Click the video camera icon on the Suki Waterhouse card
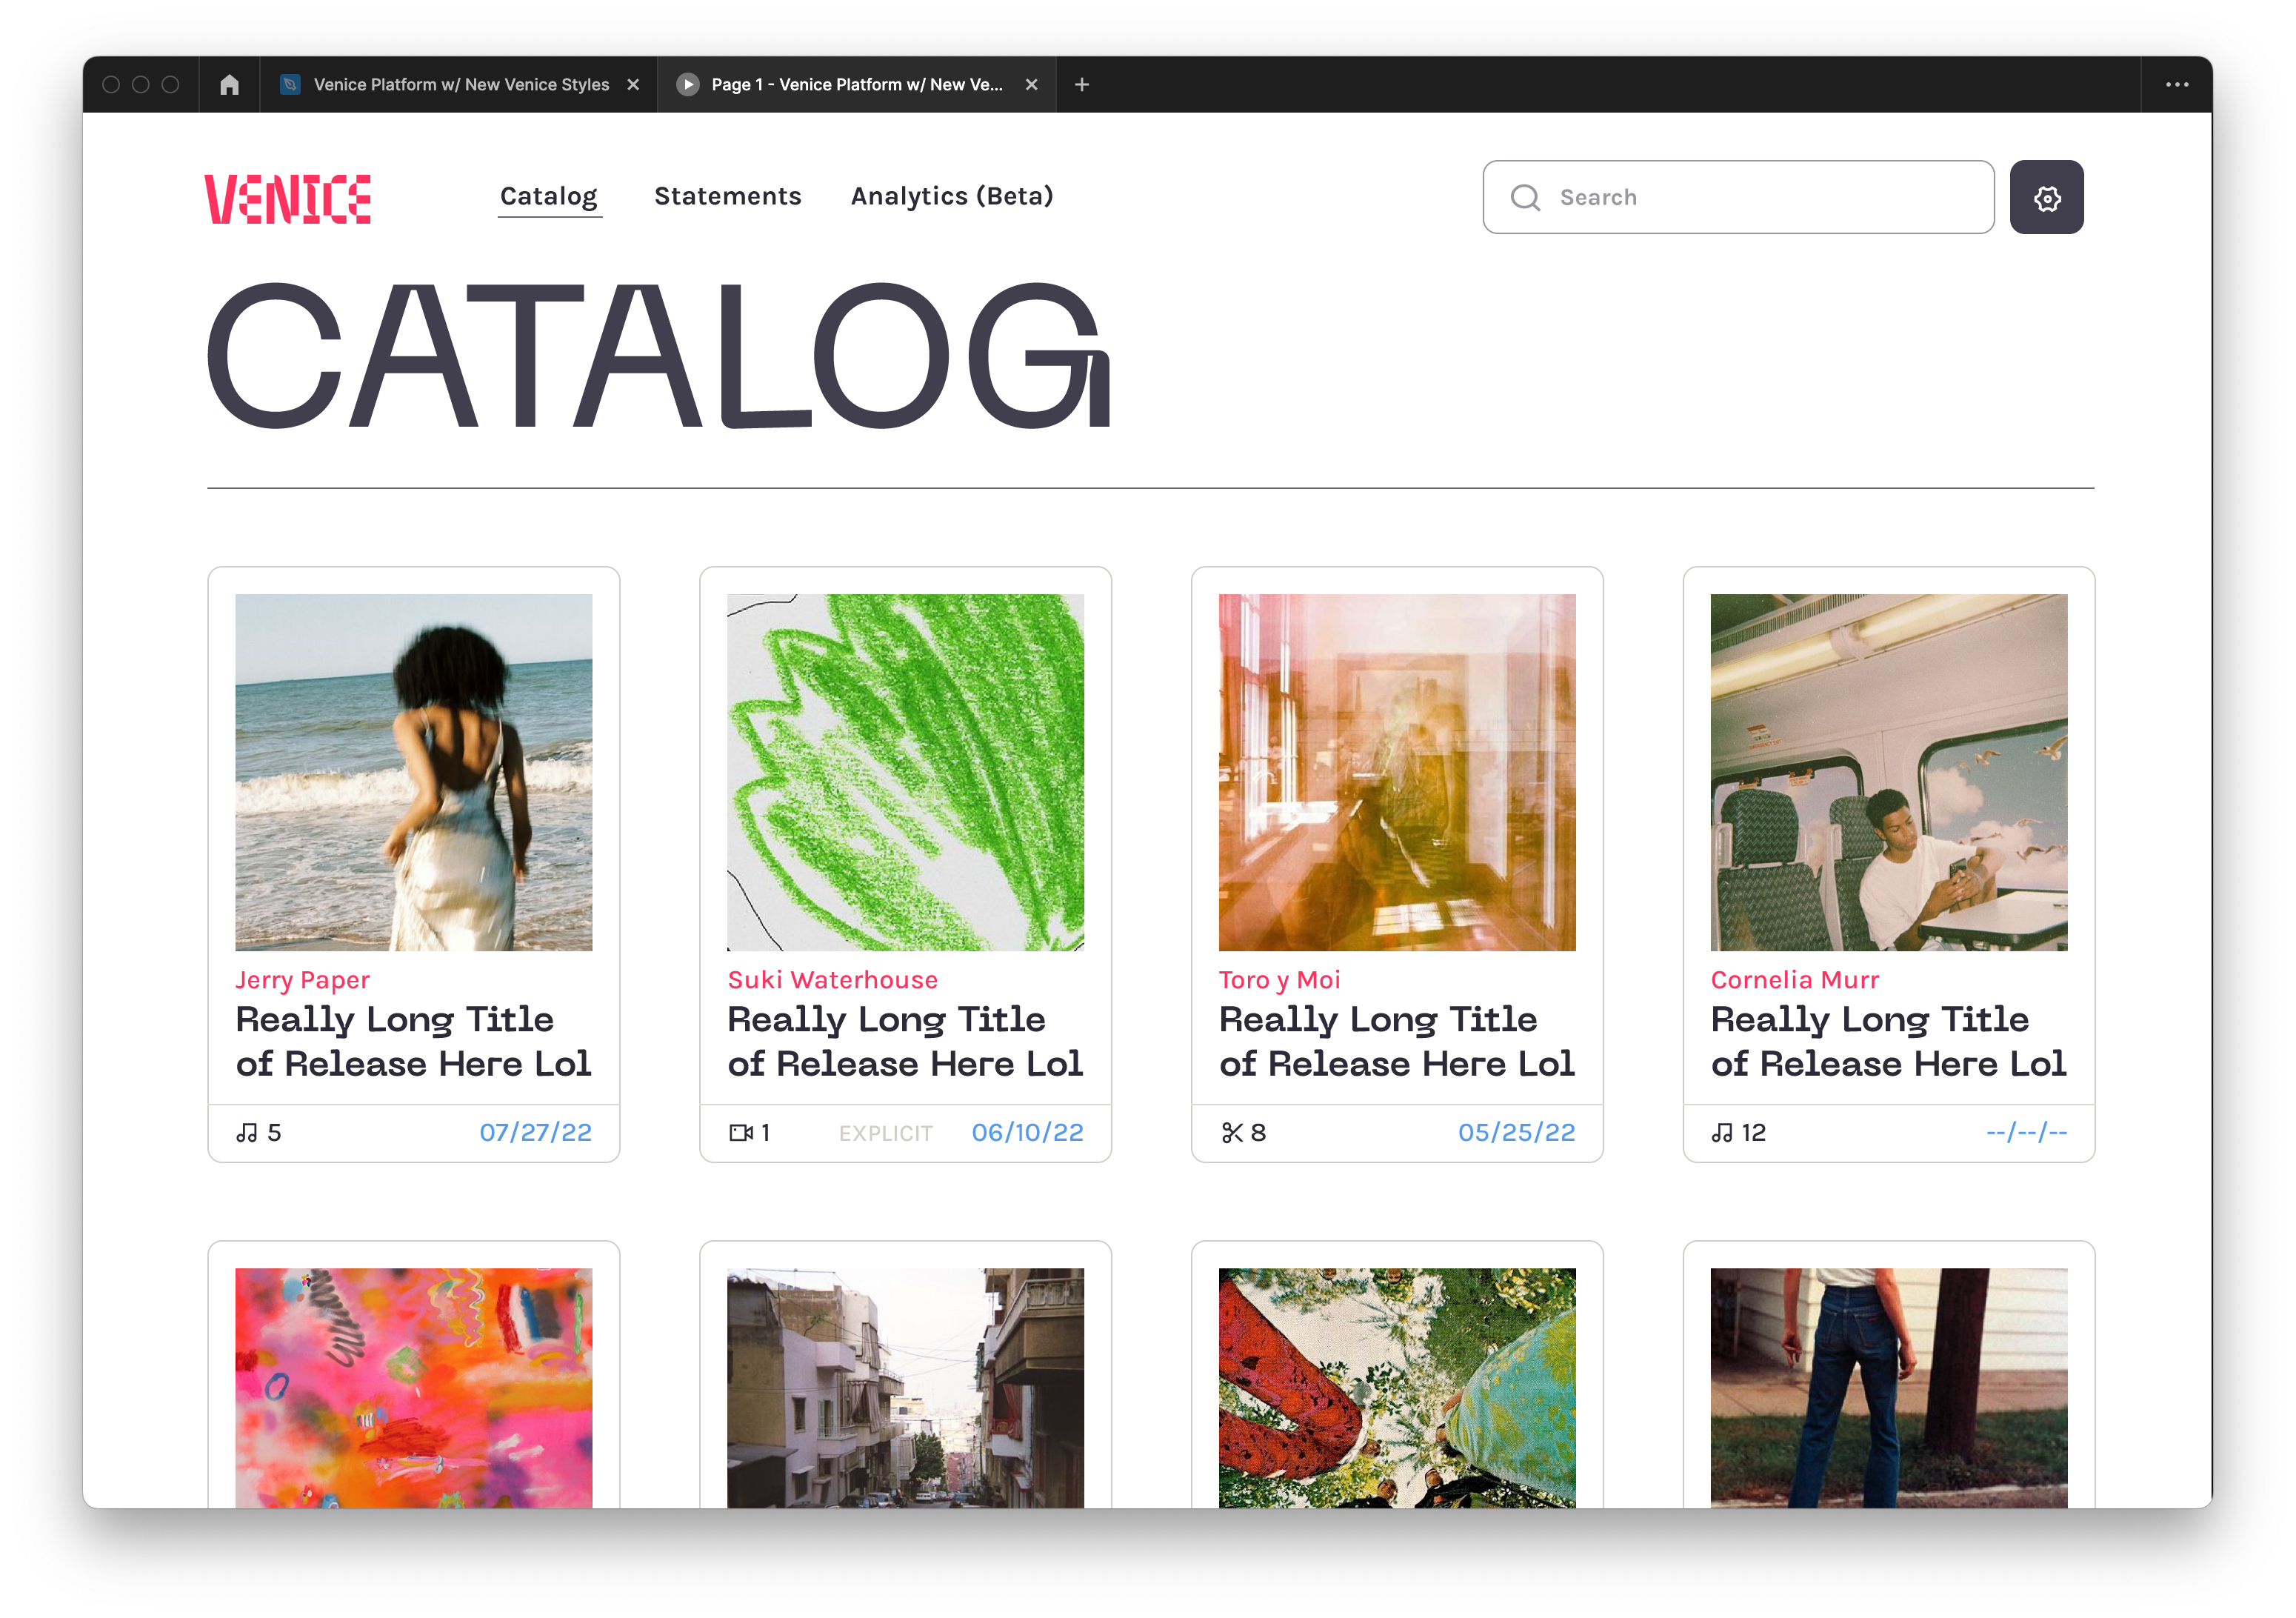The height and width of the screenshot is (1618, 2296). point(741,1132)
